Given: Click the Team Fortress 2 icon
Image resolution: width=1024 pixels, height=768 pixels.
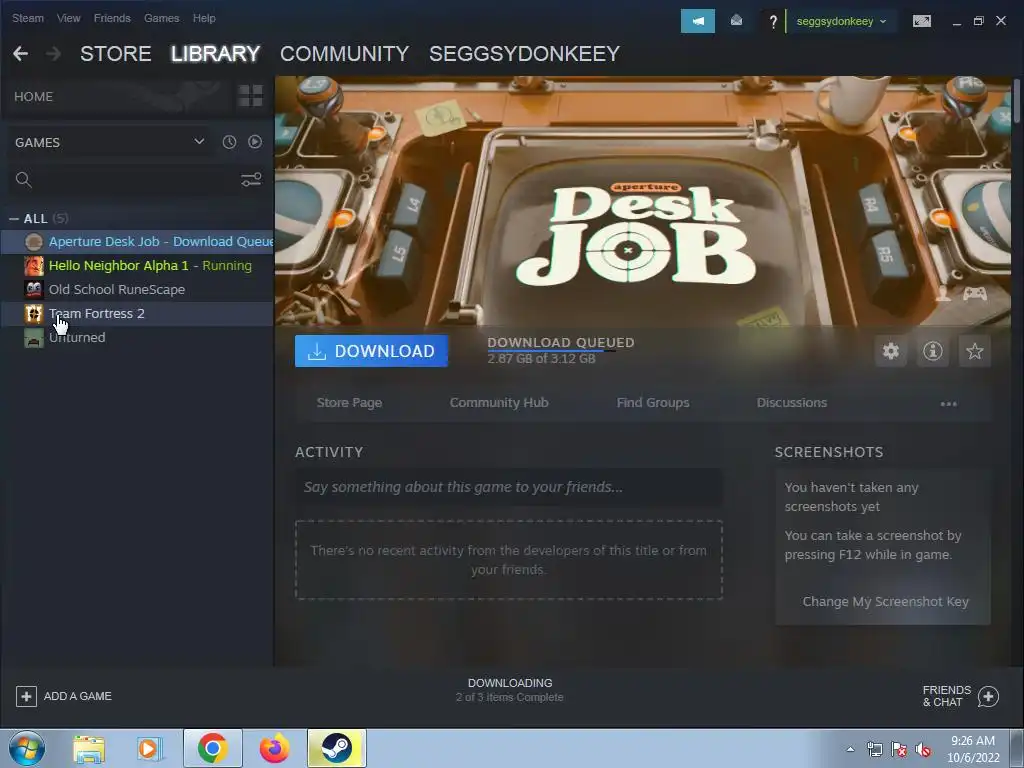Looking at the screenshot, I should point(34,313).
